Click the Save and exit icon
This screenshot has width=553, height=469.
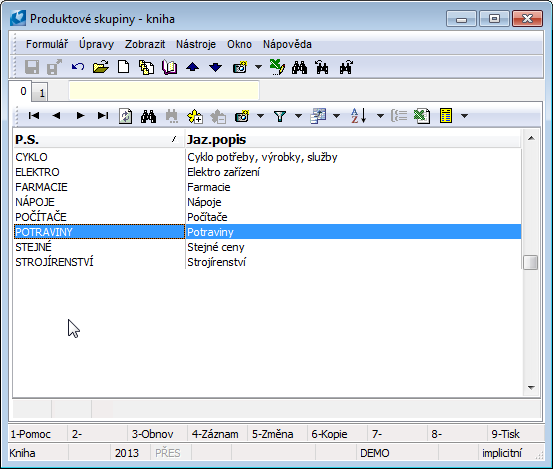coord(54,67)
